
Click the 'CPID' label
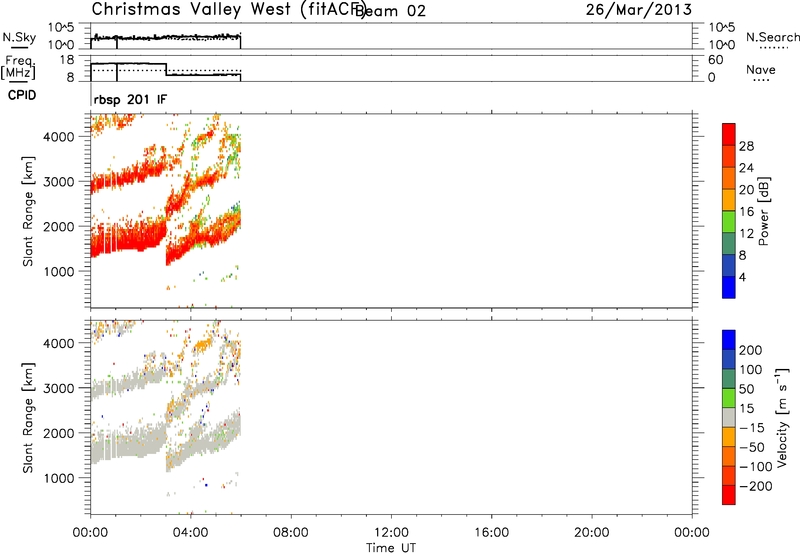click(22, 95)
